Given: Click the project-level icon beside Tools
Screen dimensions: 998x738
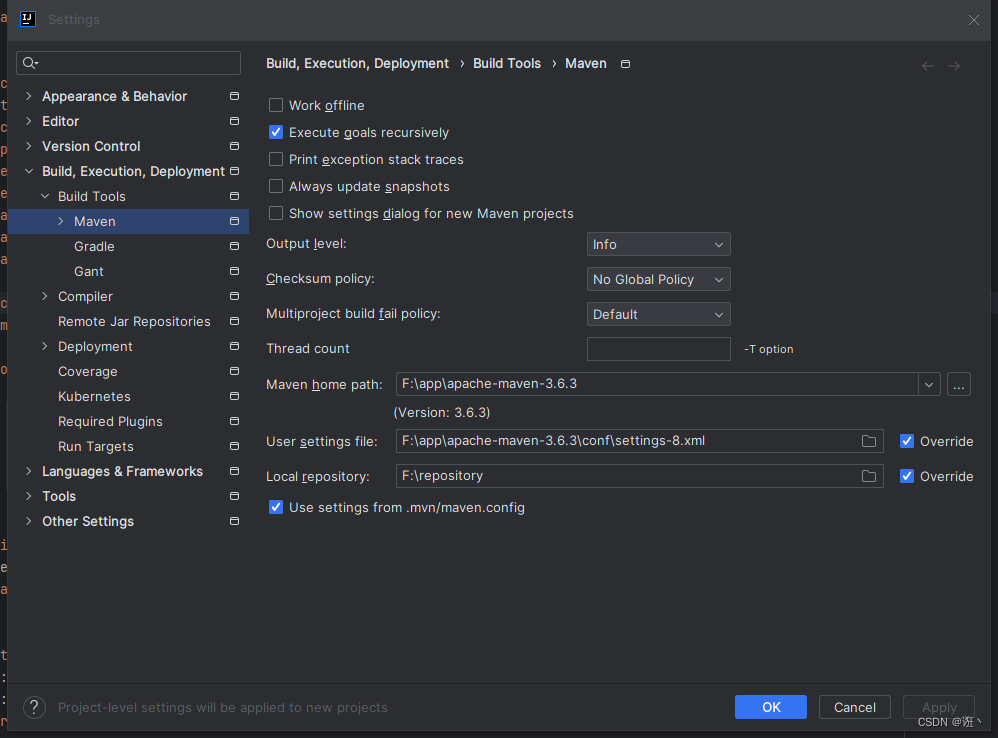Looking at the screenshot, I should coord(234,496).
